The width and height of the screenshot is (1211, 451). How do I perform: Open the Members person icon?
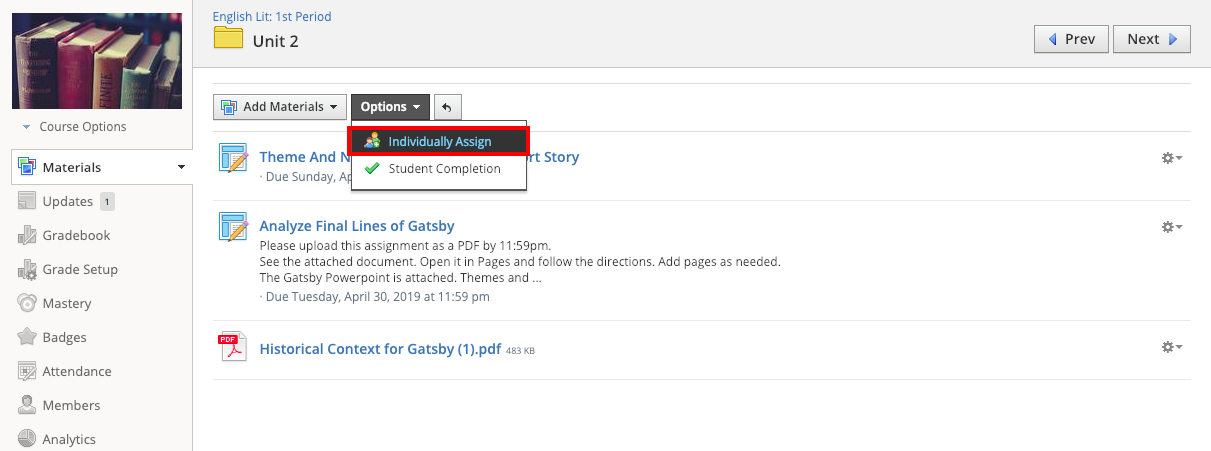click(27, 406)
